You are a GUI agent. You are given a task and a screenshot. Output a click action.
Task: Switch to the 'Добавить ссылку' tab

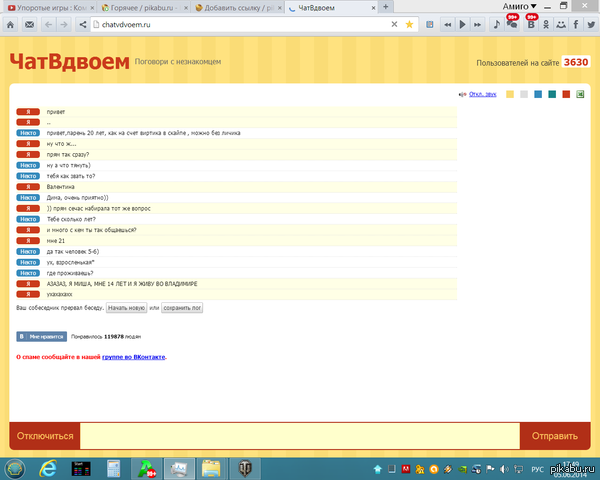tap(238, 7)
